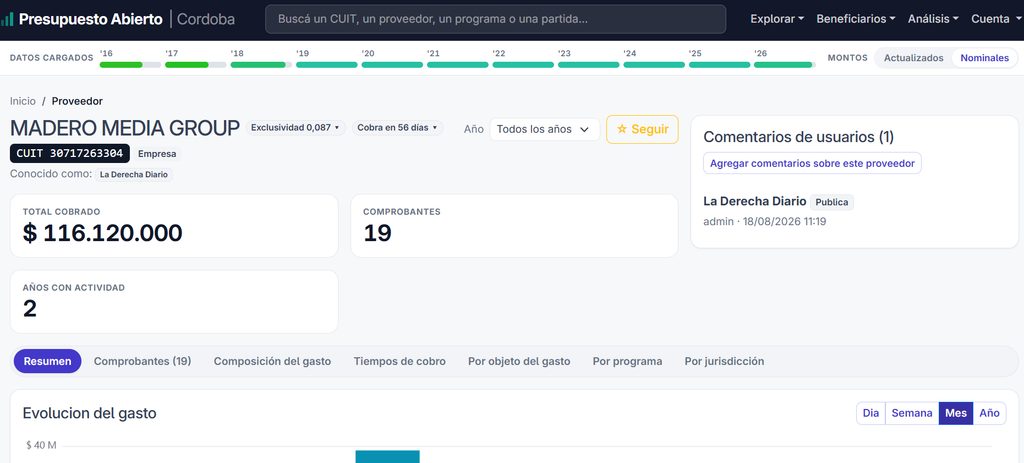Open the Explorar dropdown menu
The height and width of the screenshot is (463, 1024).
click(x=777, y=19)
